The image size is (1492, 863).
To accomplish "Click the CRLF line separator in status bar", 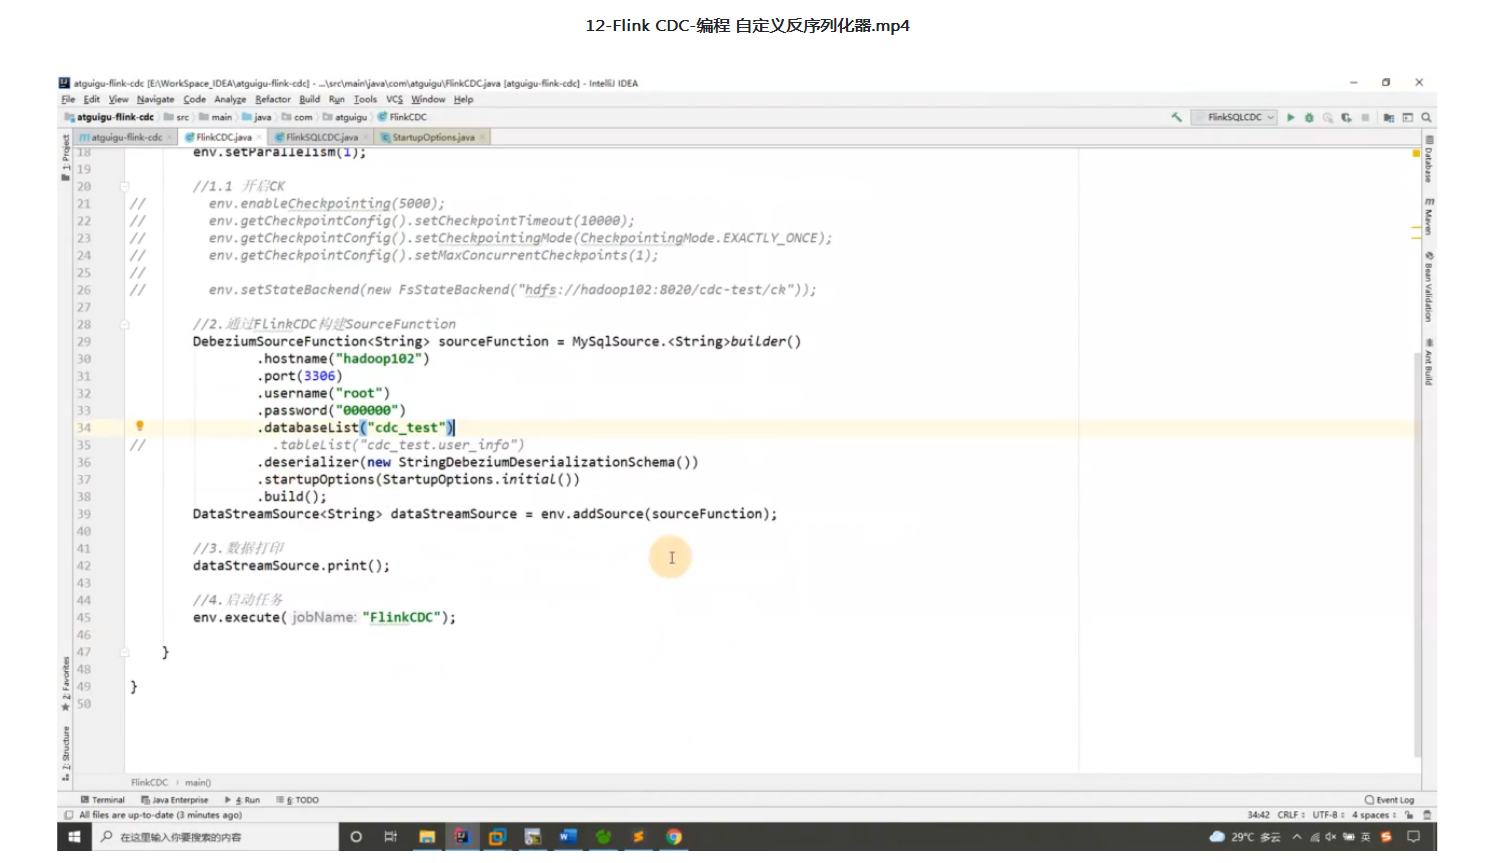I will coord(1290,815).
